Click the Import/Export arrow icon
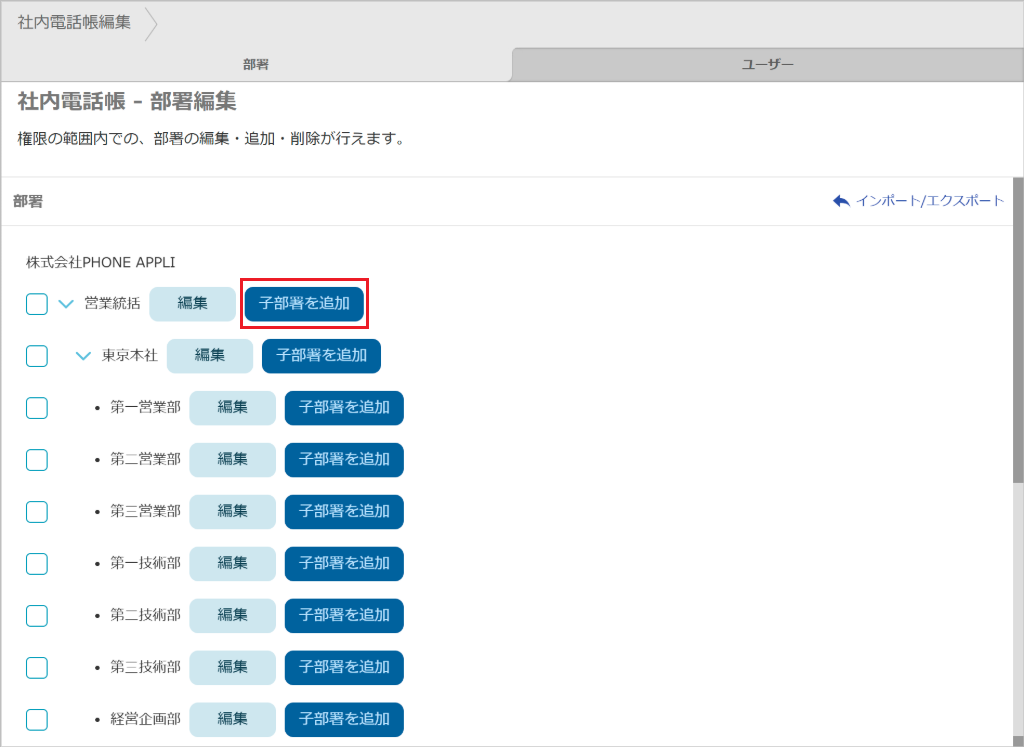This screenshot has height=747, width=1024. pyautogui.click(x=841, y=201)
